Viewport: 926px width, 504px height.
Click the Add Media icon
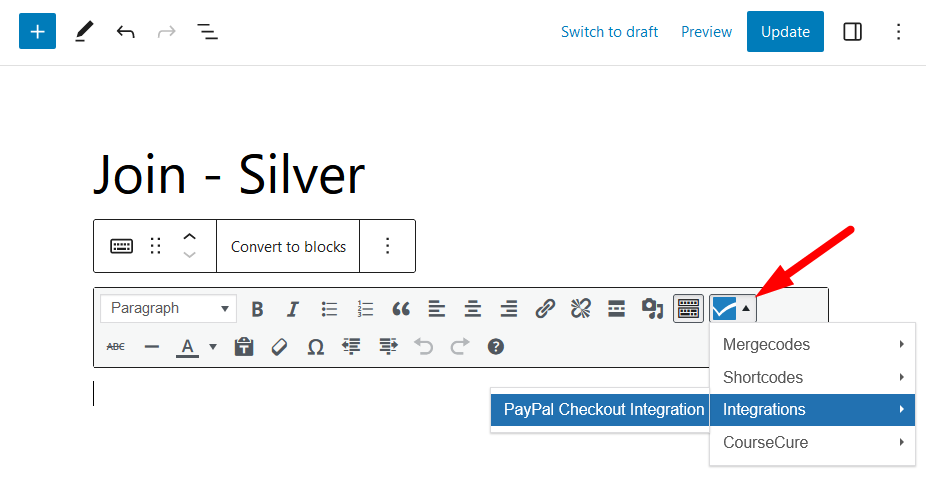653,308
